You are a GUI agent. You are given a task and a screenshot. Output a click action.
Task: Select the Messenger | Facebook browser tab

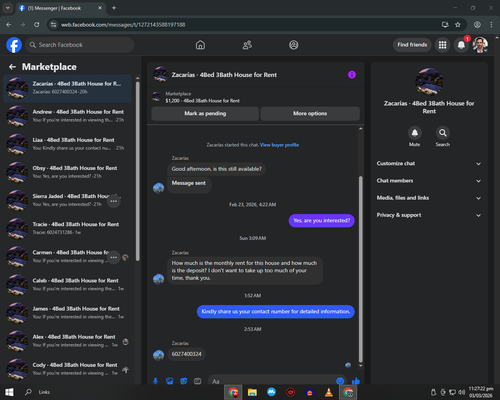[x=60, y=8]
